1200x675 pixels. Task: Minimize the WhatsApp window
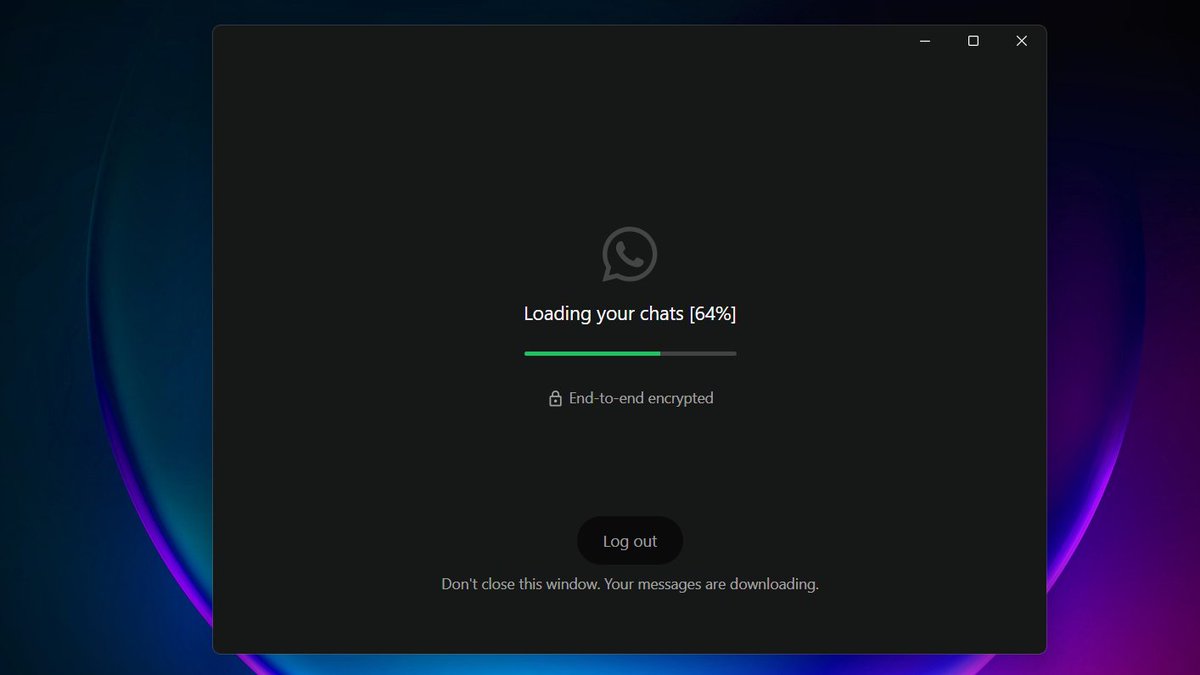click(925, 41)
